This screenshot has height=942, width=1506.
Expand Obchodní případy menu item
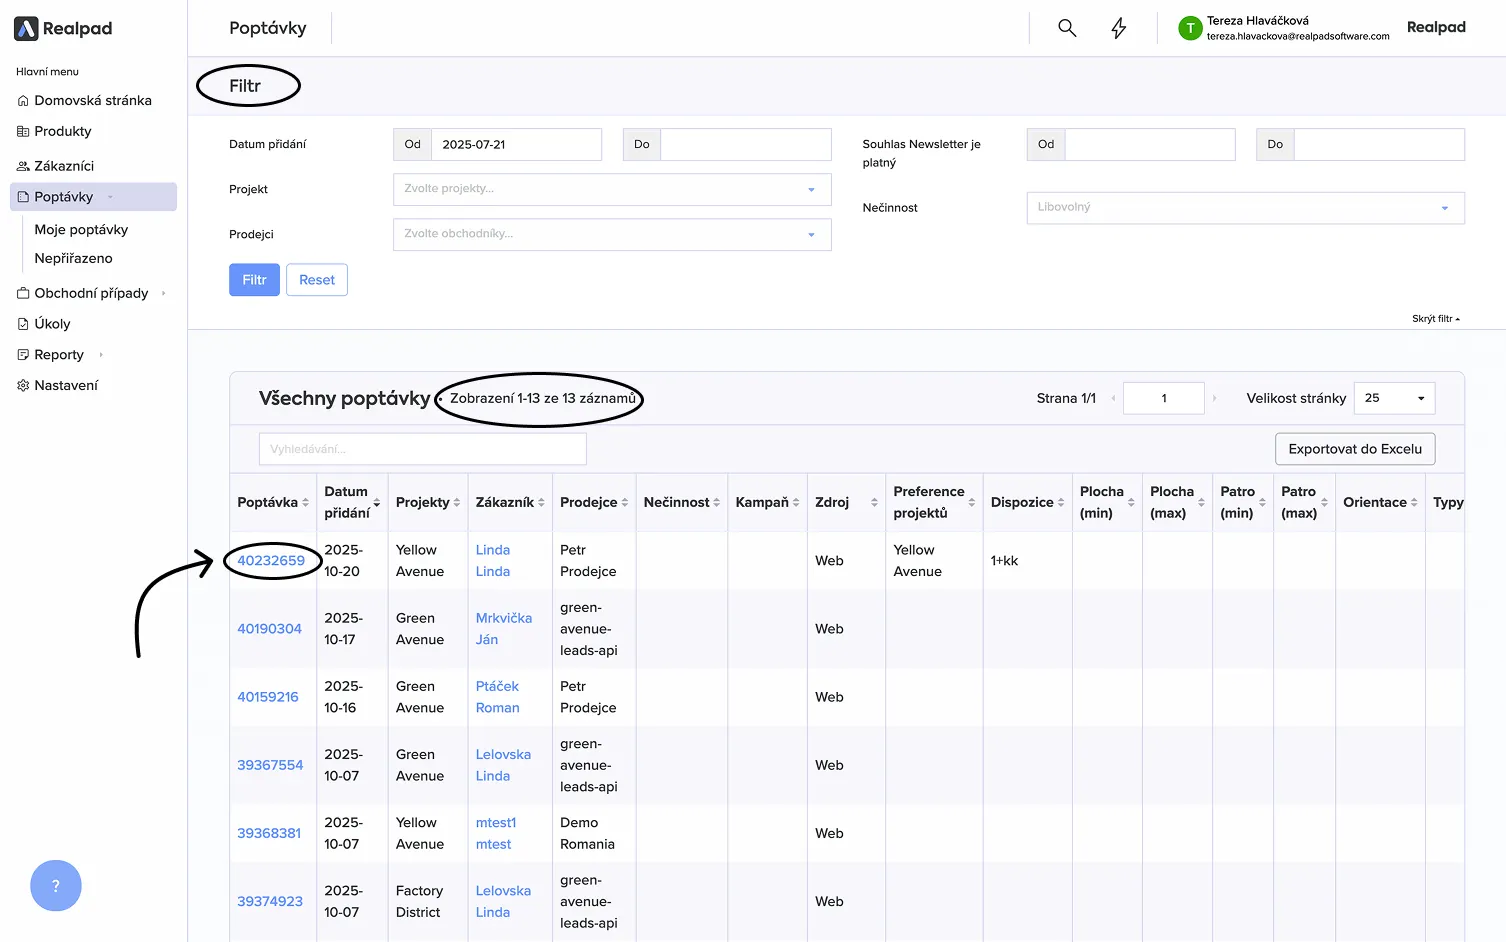91,293
